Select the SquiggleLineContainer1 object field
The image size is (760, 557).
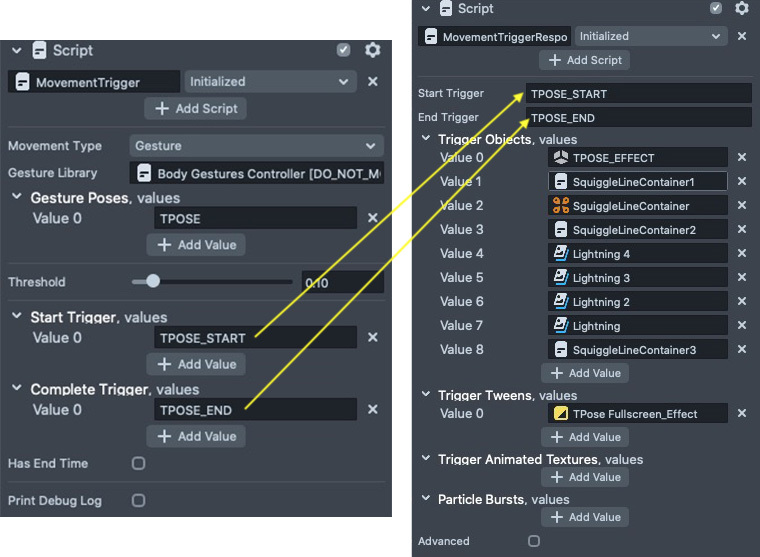(638, 181)
